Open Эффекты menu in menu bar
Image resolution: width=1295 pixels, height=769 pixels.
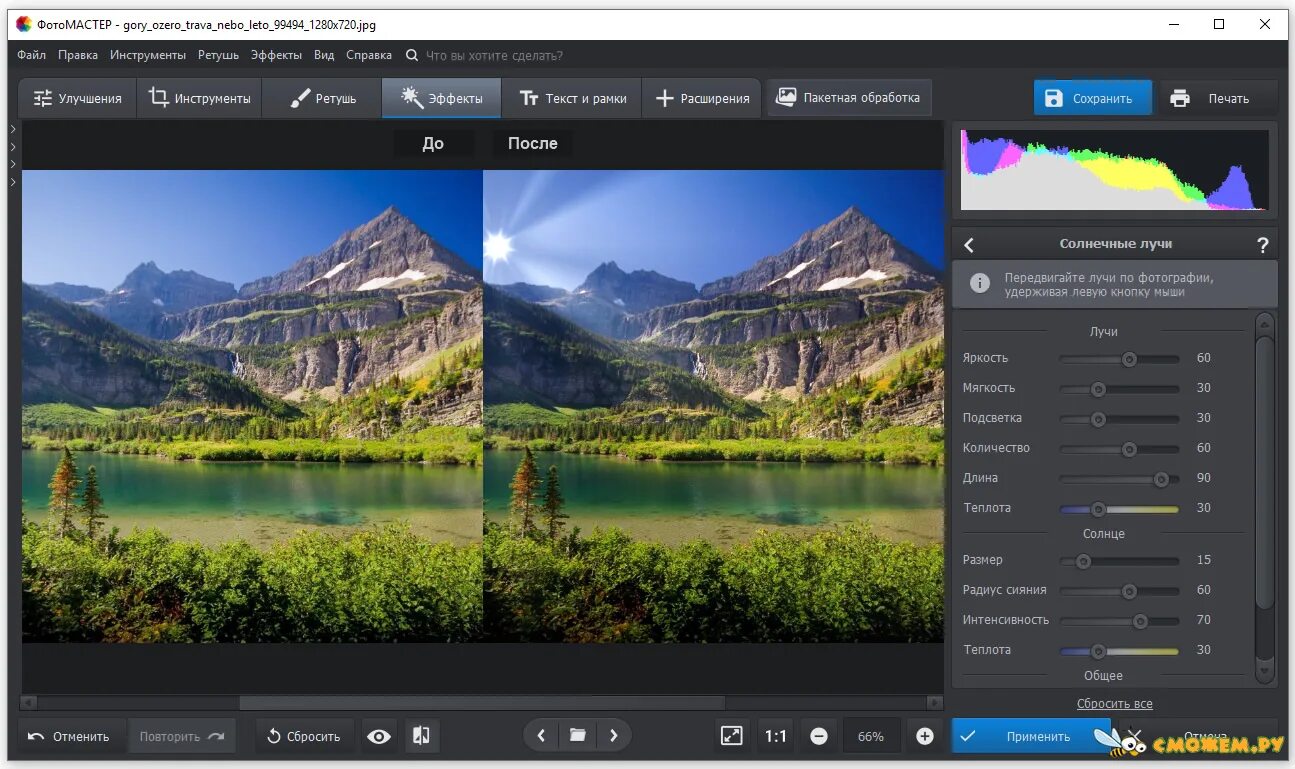tap(276, 55)
